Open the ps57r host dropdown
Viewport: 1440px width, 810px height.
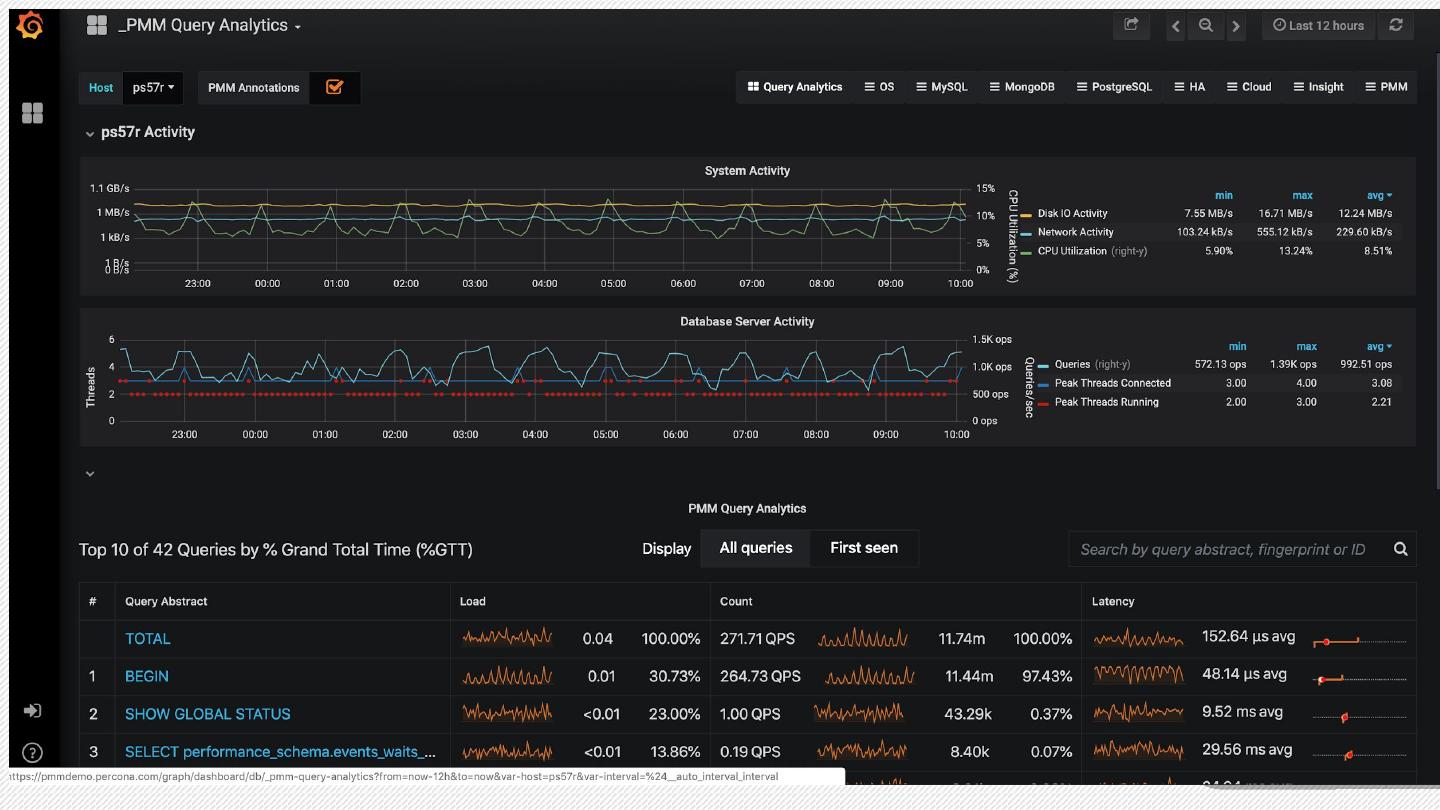[153, 87]
